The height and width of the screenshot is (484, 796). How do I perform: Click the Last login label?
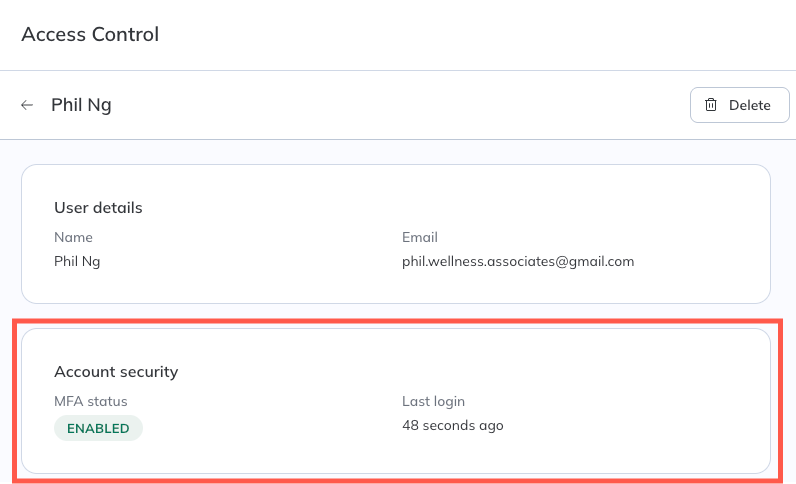point(434,401)
